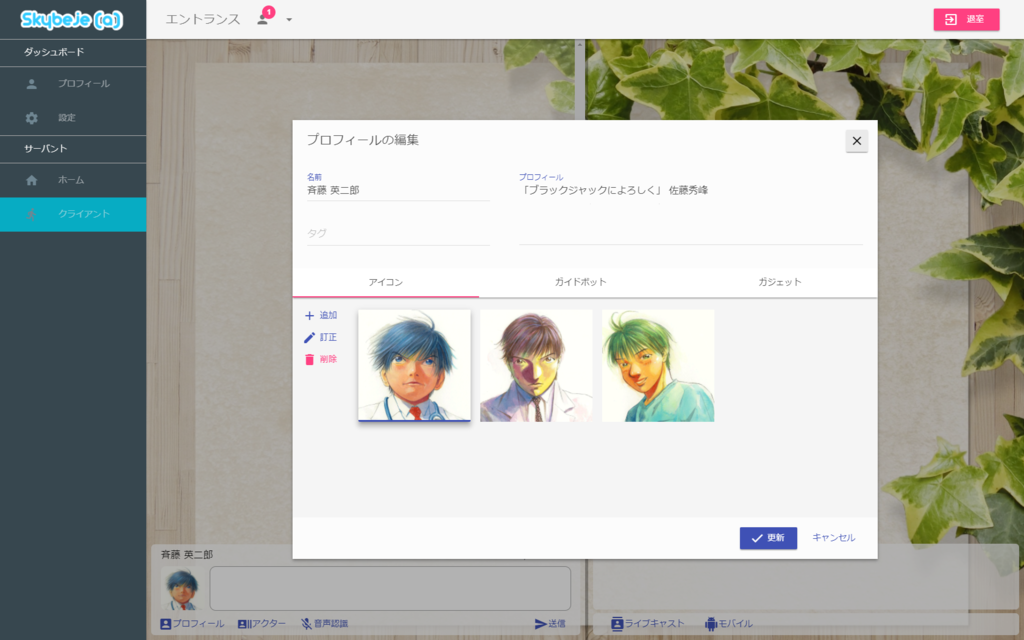Click the muted microphone icon

(306, 624)
